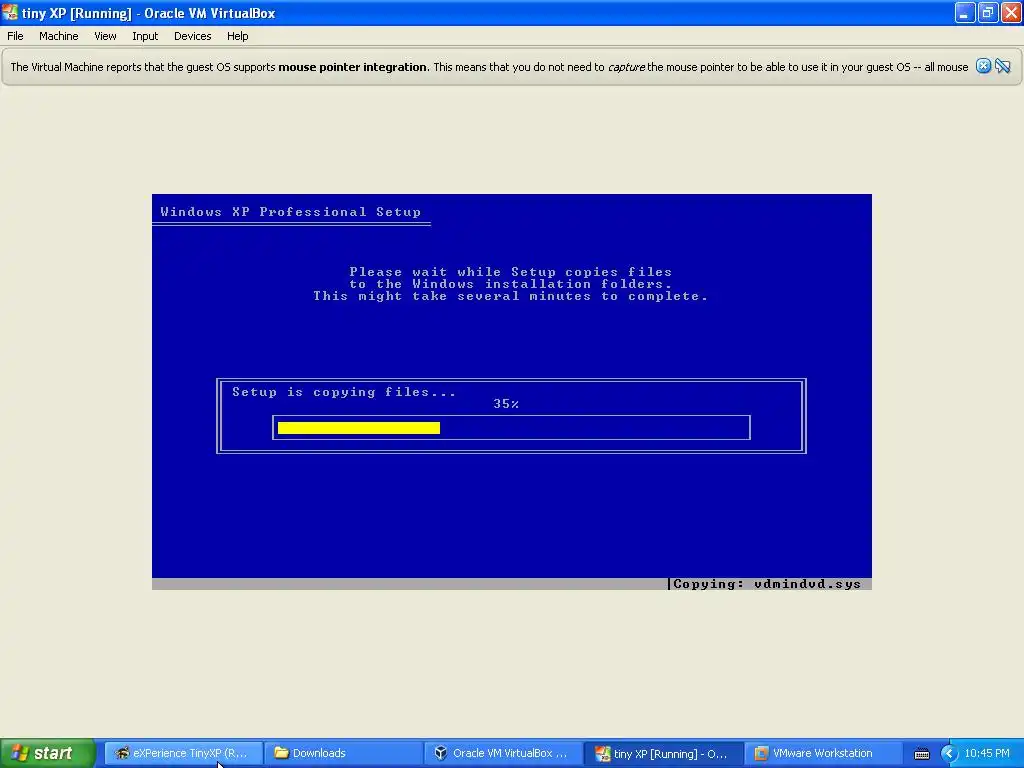The height and width of the screenshot is (768, 1024).
Task: Click the don't-show-again notification icon
Action: (x=1002, y=66)
